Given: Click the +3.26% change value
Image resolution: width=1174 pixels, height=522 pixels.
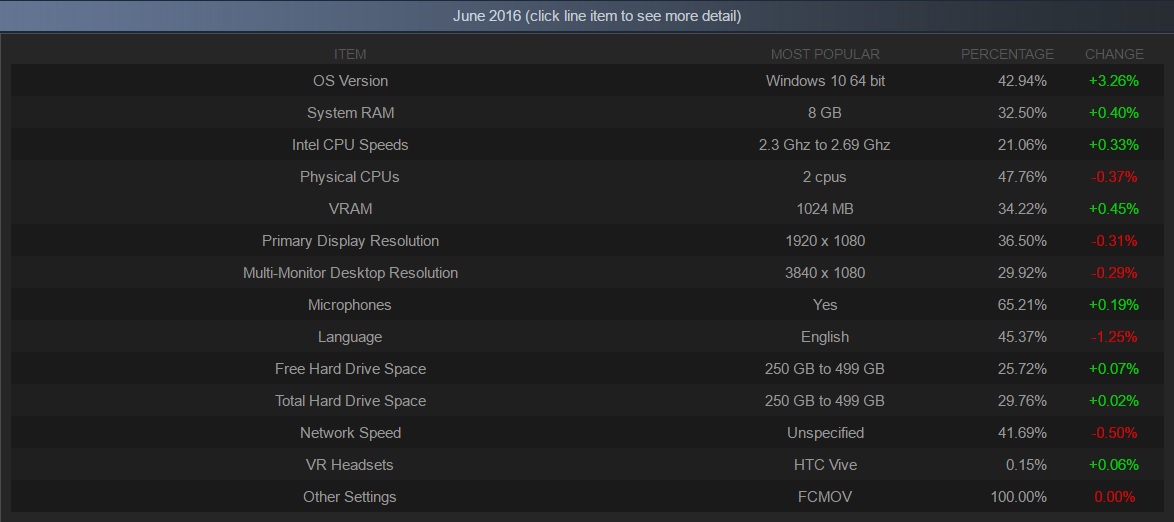Looking at the screenshot, I should tap(1113, 81).
